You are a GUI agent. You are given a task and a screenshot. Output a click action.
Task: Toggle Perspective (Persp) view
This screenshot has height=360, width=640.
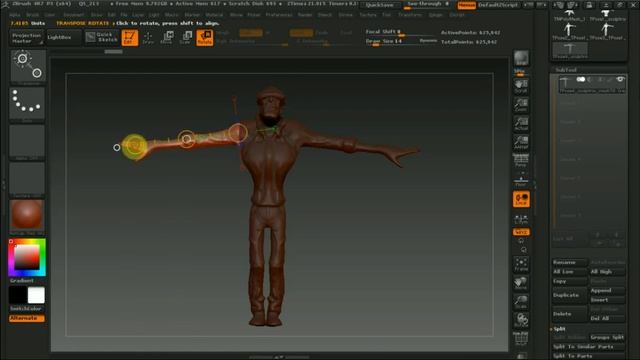[521, 161]
